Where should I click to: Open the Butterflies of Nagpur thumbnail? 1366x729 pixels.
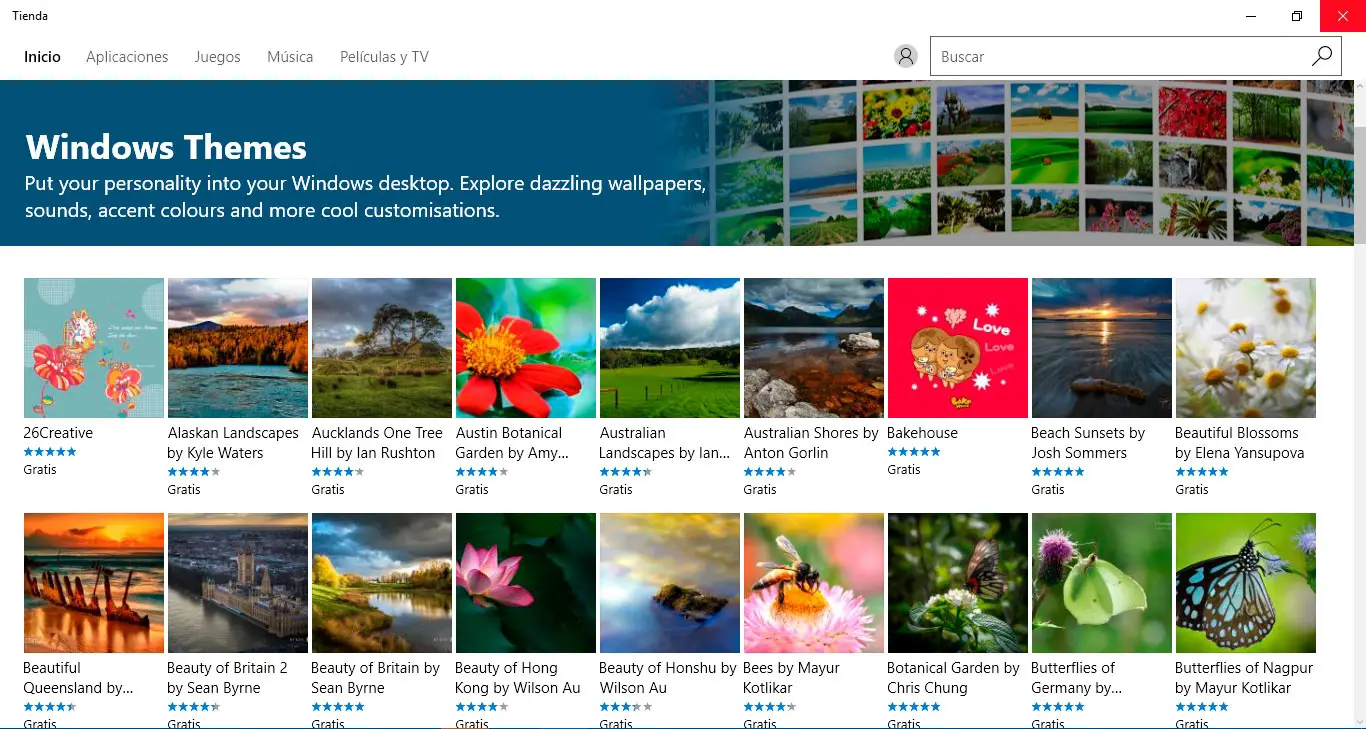(1245, 583)
